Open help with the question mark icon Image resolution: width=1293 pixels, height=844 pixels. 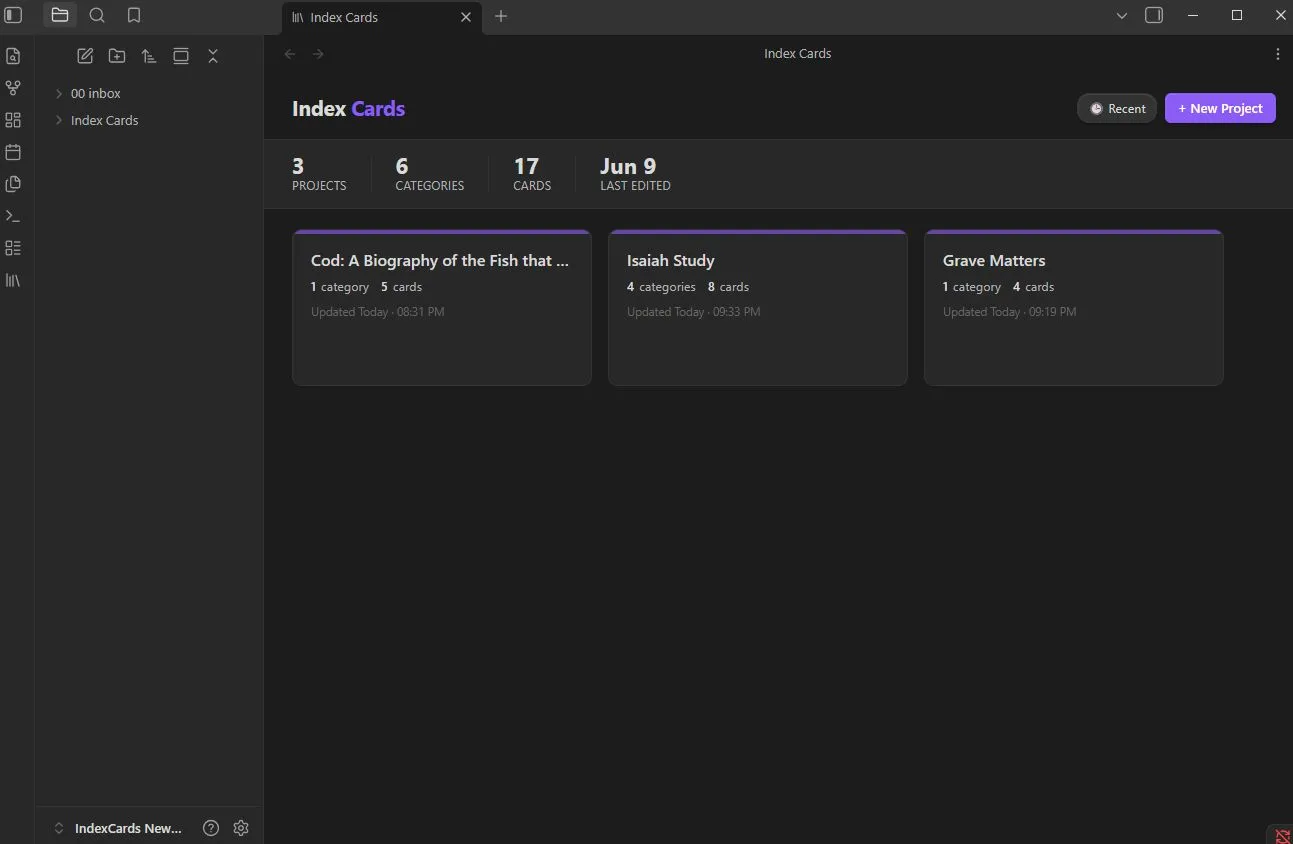click(x=211, y=828)
